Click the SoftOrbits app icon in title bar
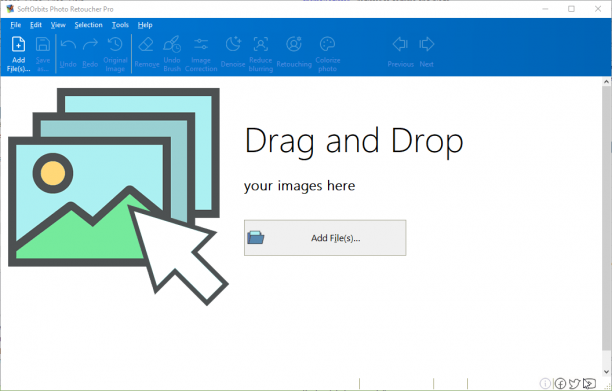 point(10,9)
